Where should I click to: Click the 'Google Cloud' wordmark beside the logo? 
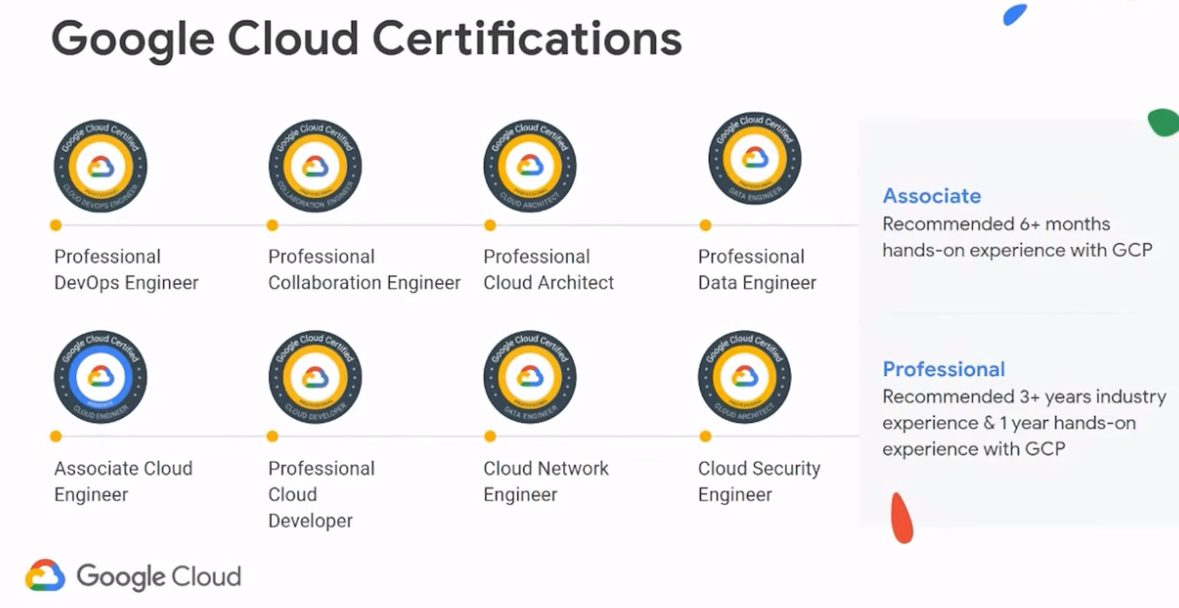pyautogui.click(x=159, y=576)
